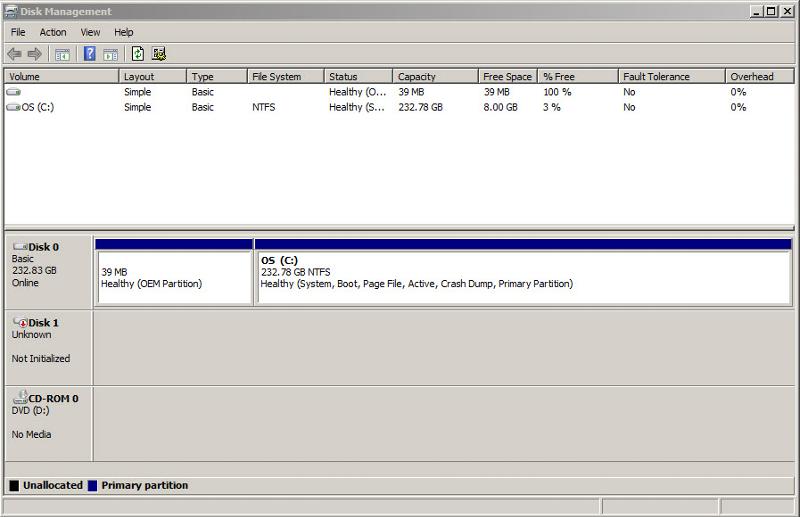Click the NTFS file system cell
Viewport: 800px width, 517px height.
(264, 107)
